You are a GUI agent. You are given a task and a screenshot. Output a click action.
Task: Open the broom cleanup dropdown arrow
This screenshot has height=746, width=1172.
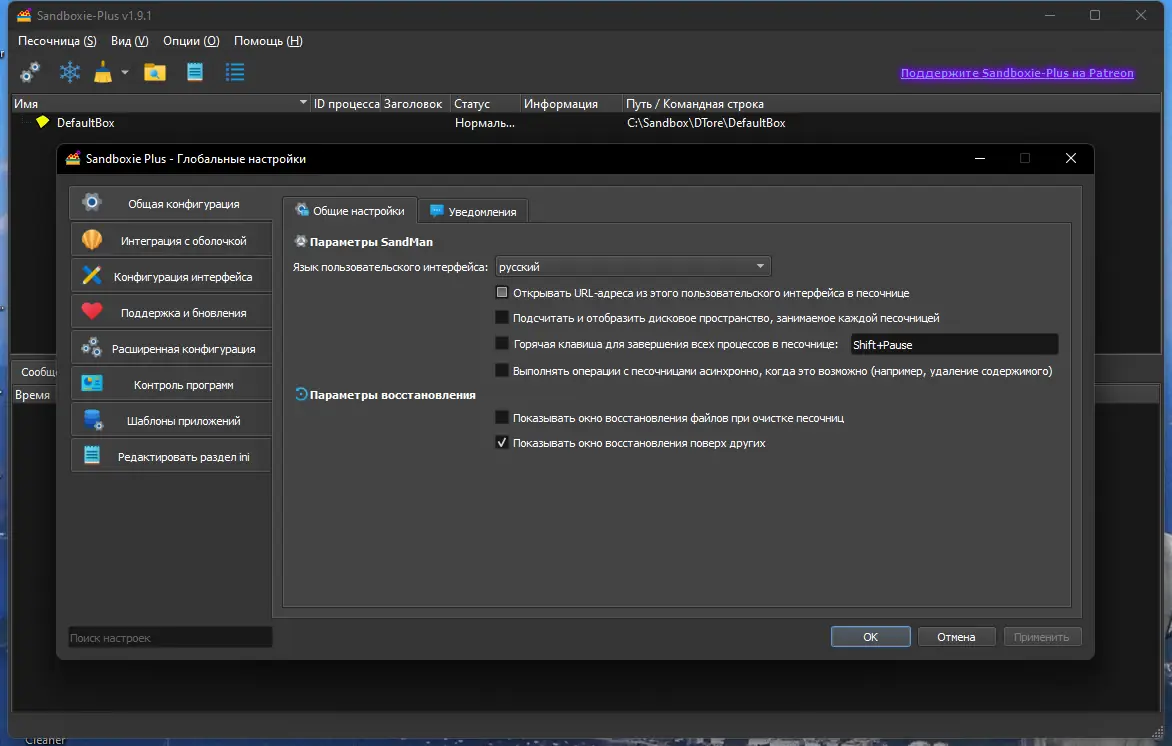point(125,73)
